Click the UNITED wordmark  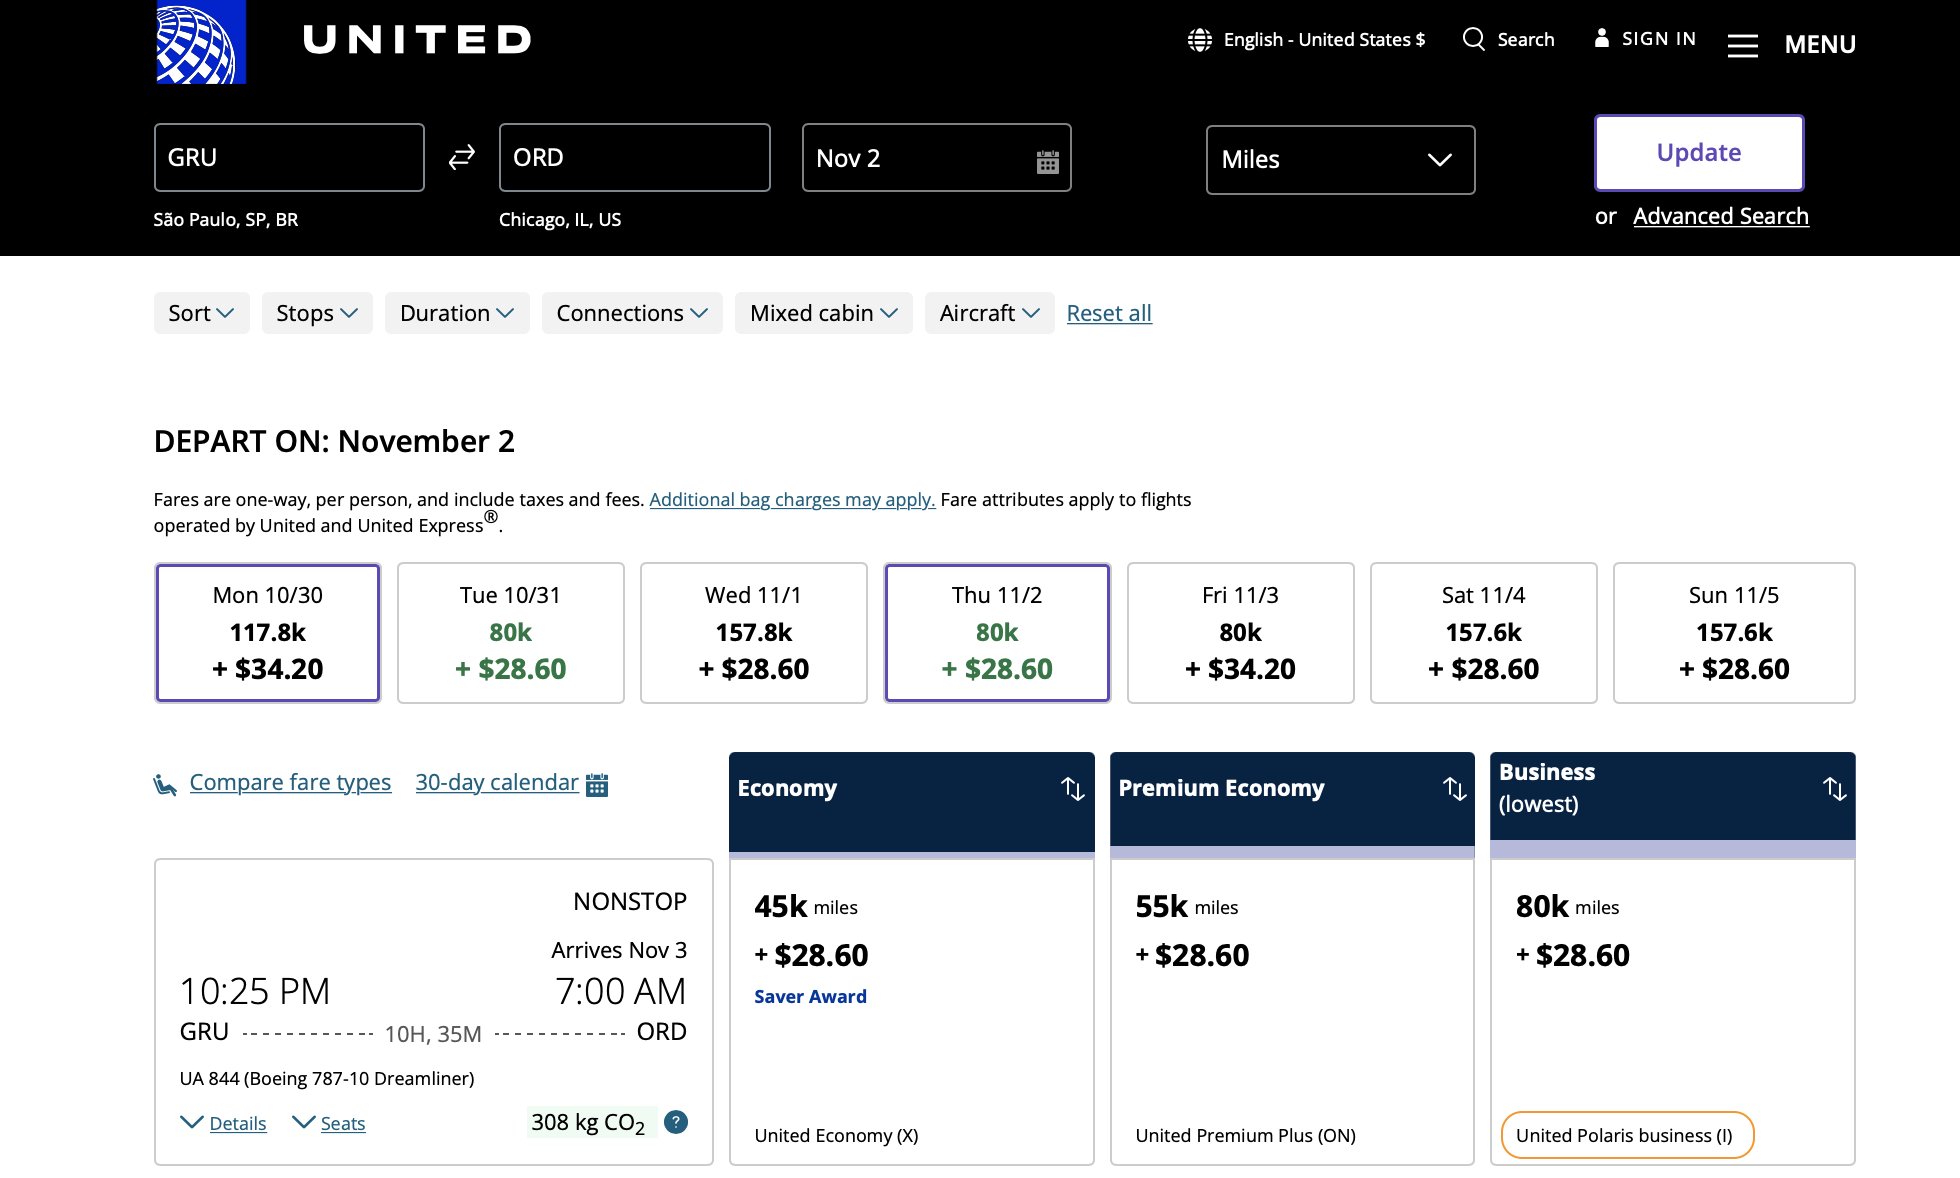point(417,40)
